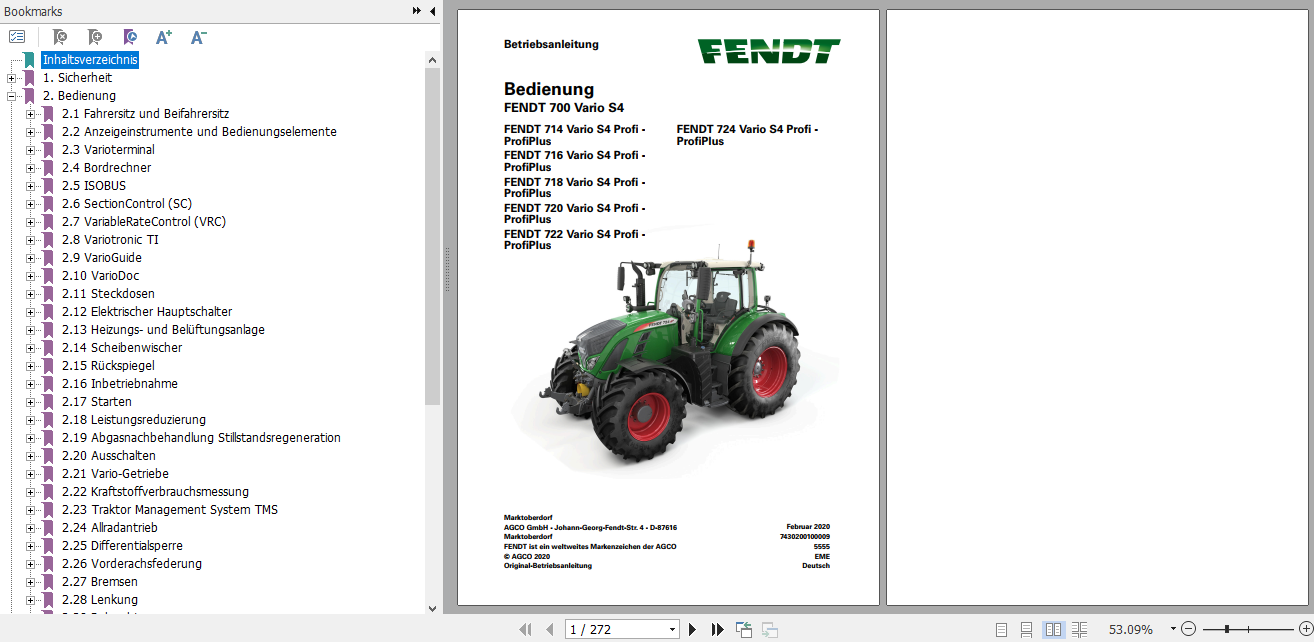Screen dimensions: 1314x642
Task: Open bookmark 2.4 Bordrechner
Action: [x=106, y=168]
